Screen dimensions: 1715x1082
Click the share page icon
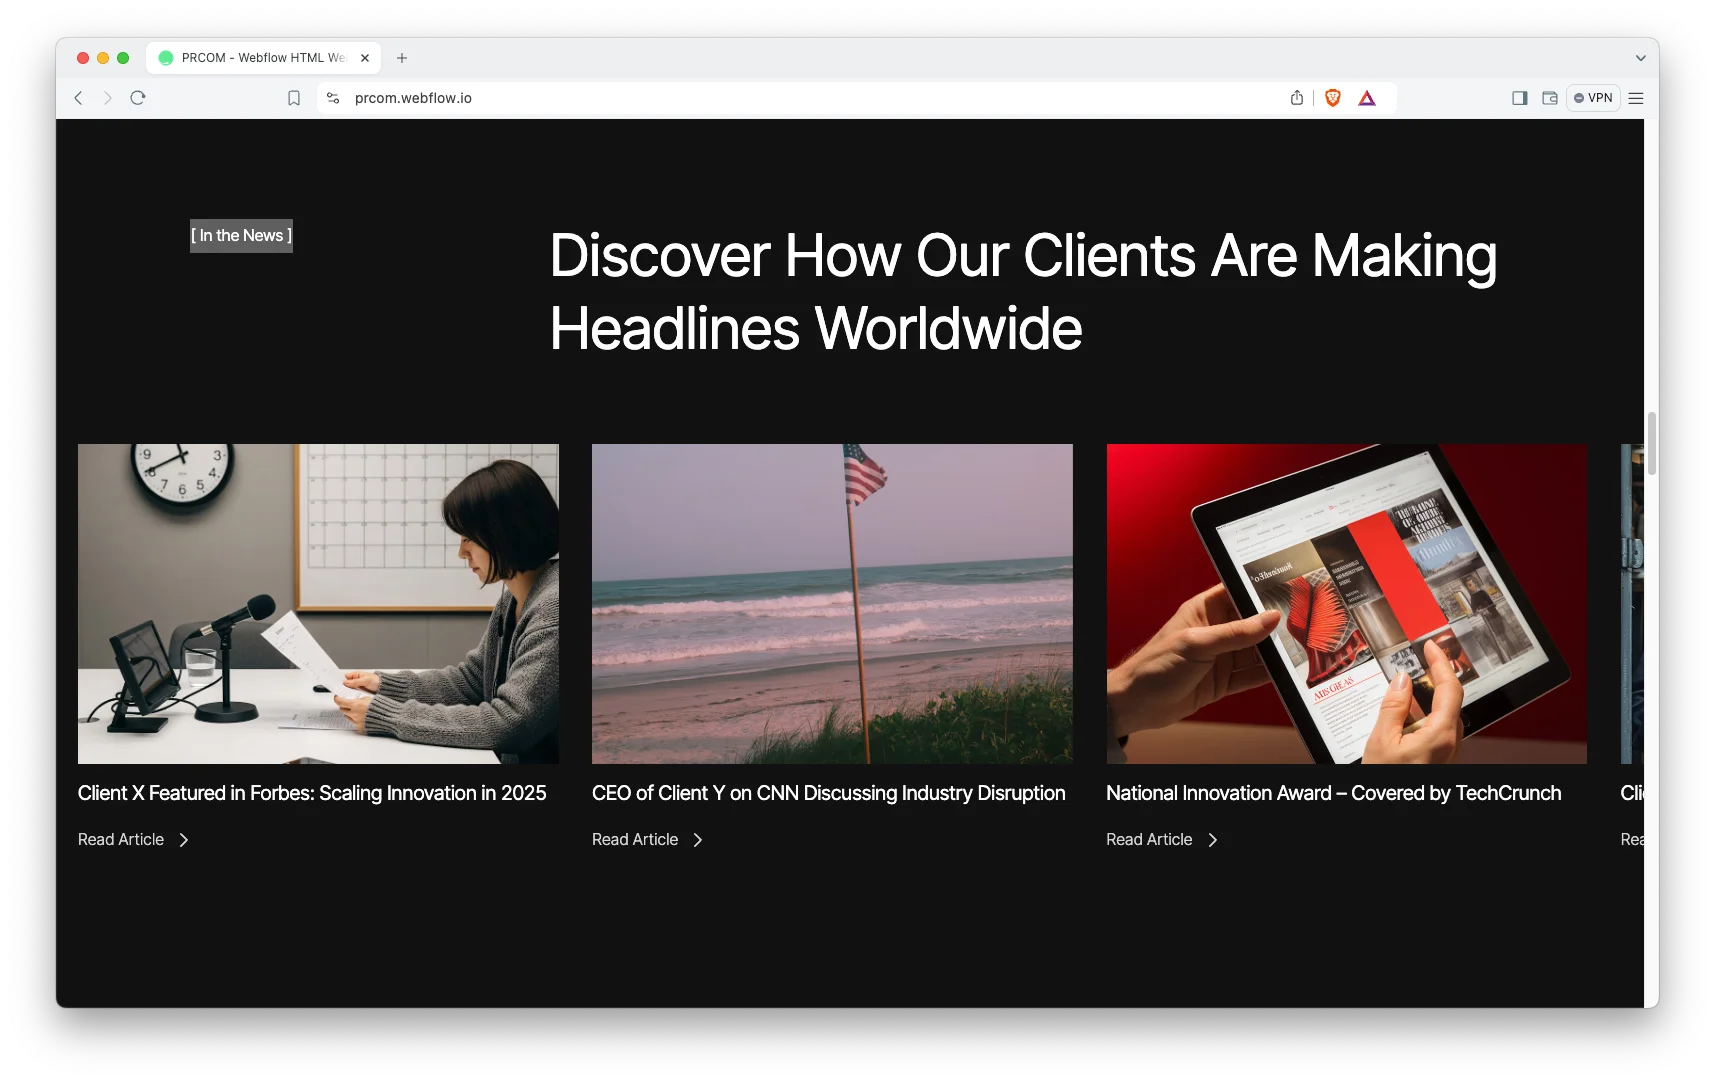click(1297, 98)
